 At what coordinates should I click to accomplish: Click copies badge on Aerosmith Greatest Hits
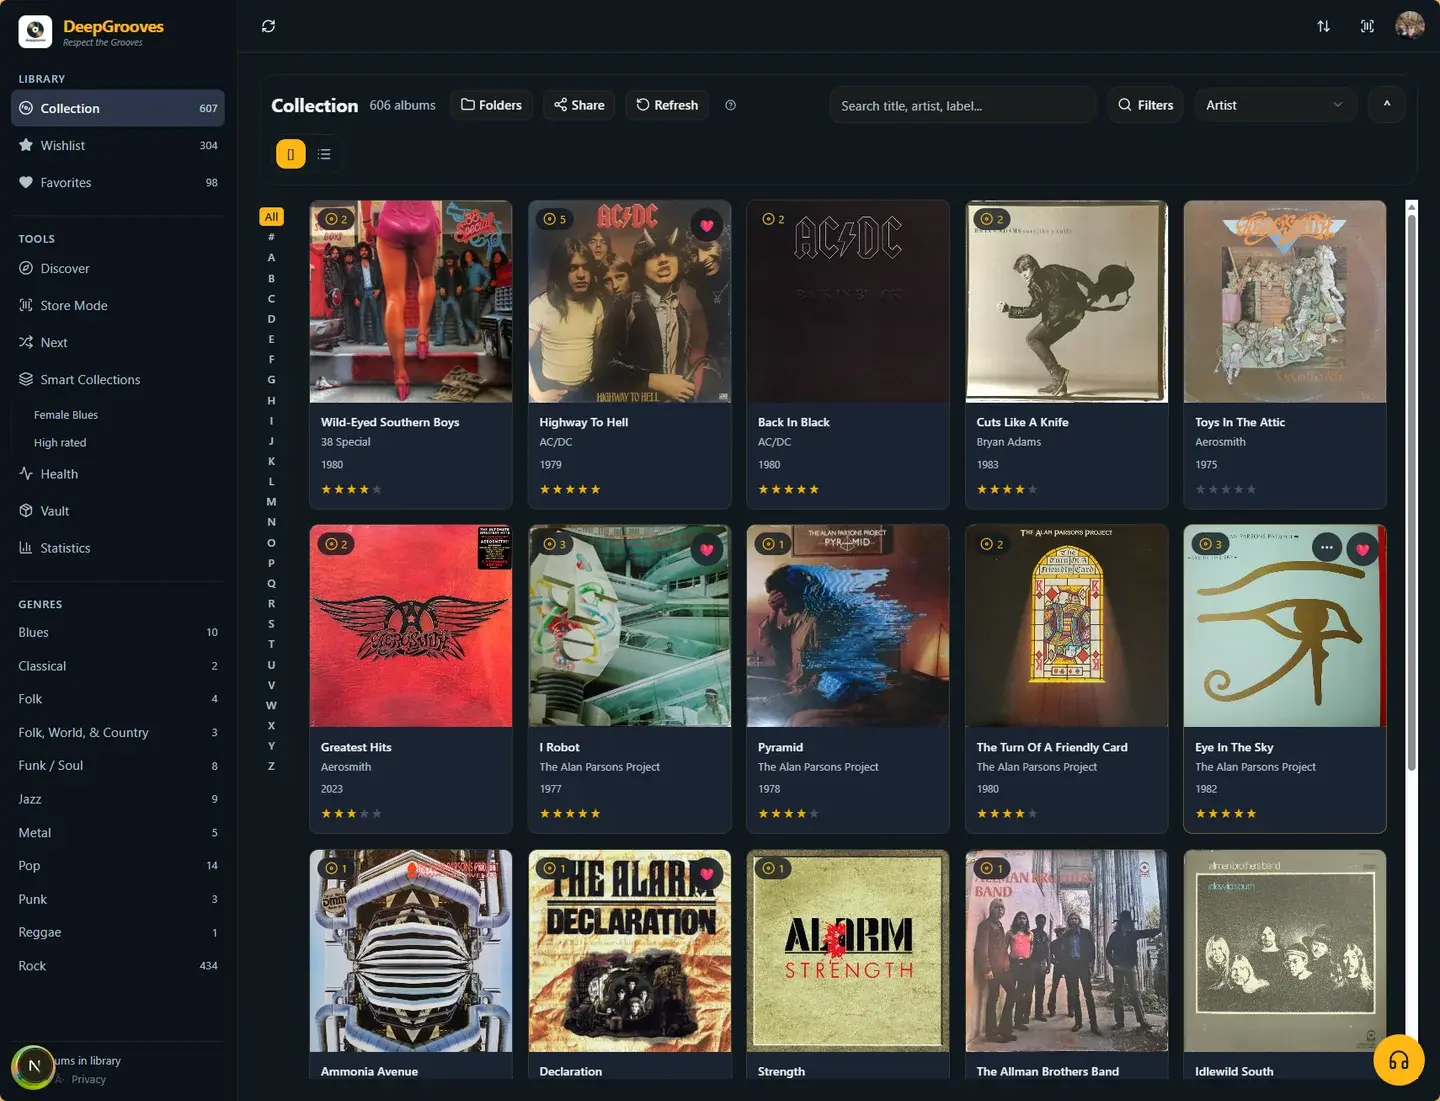[x=337, y=544]
